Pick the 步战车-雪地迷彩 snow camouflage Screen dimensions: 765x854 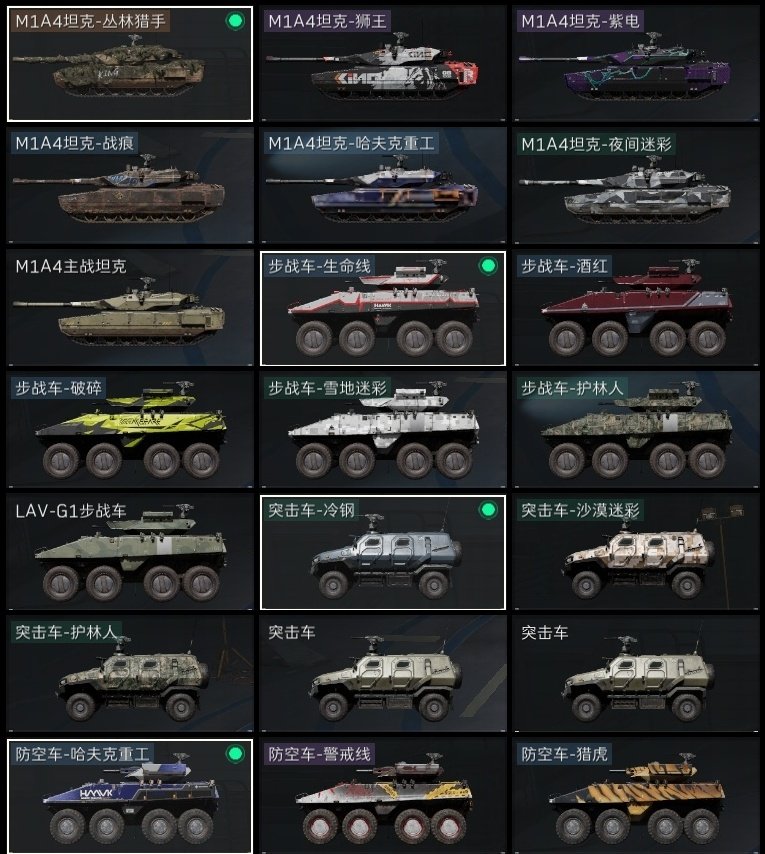(x=383, y=430)
